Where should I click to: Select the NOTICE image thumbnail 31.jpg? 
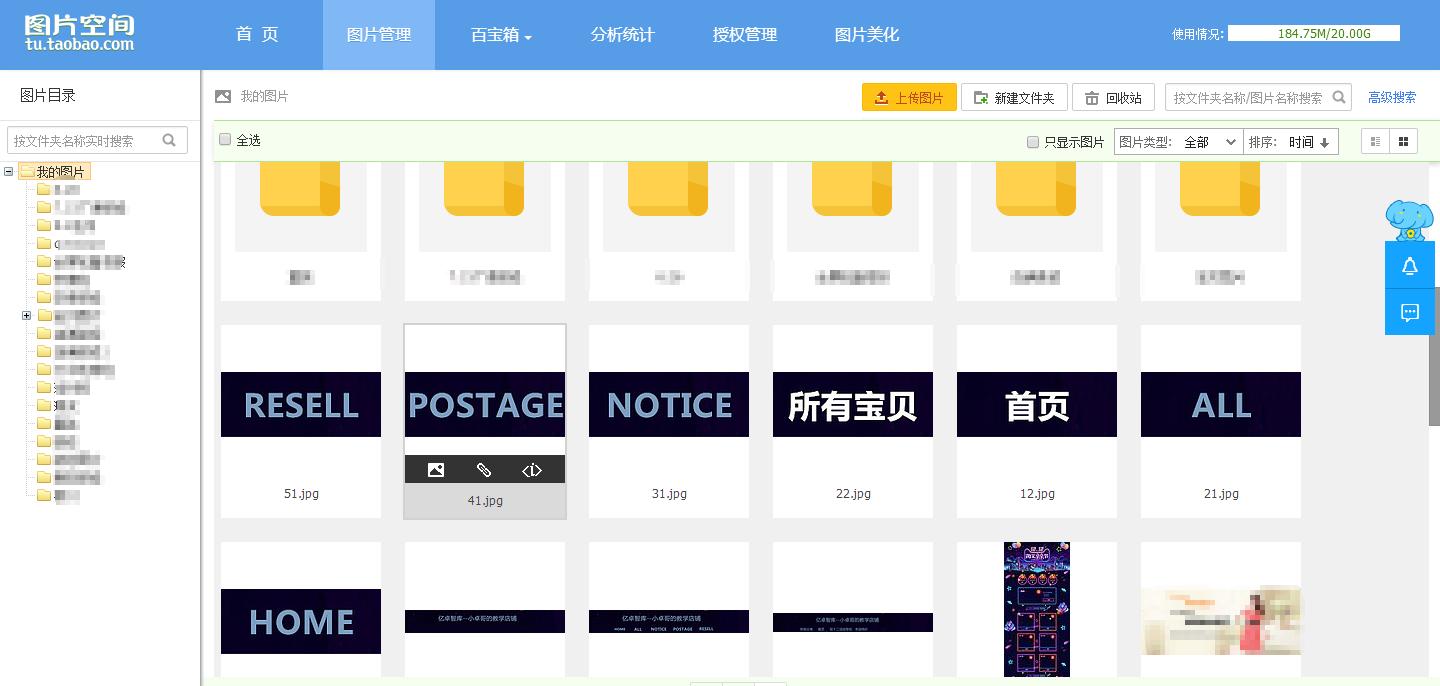pos(668,404)
